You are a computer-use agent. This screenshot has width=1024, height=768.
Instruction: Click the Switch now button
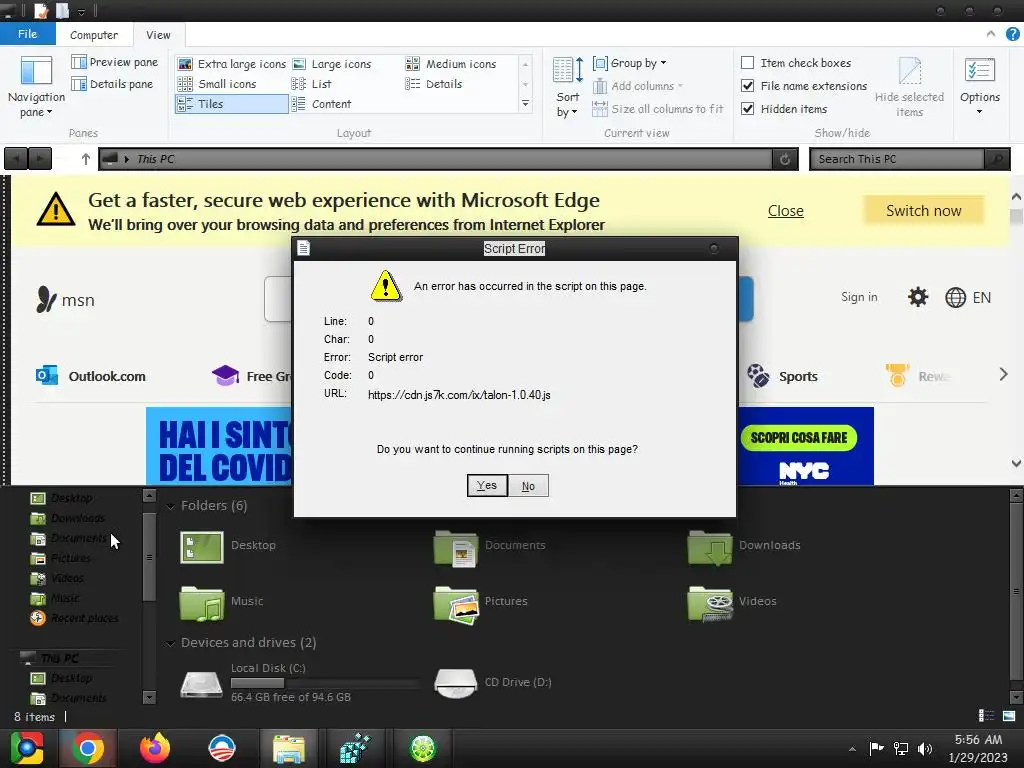pos(923,210)
